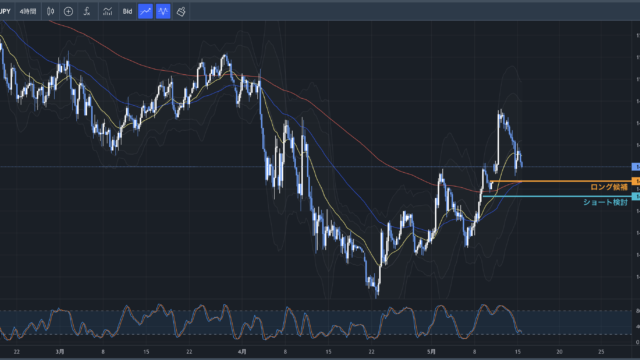Switch the Bid price type
The height and width of the screenshot is (360, 640).
(x=127, y=11)
